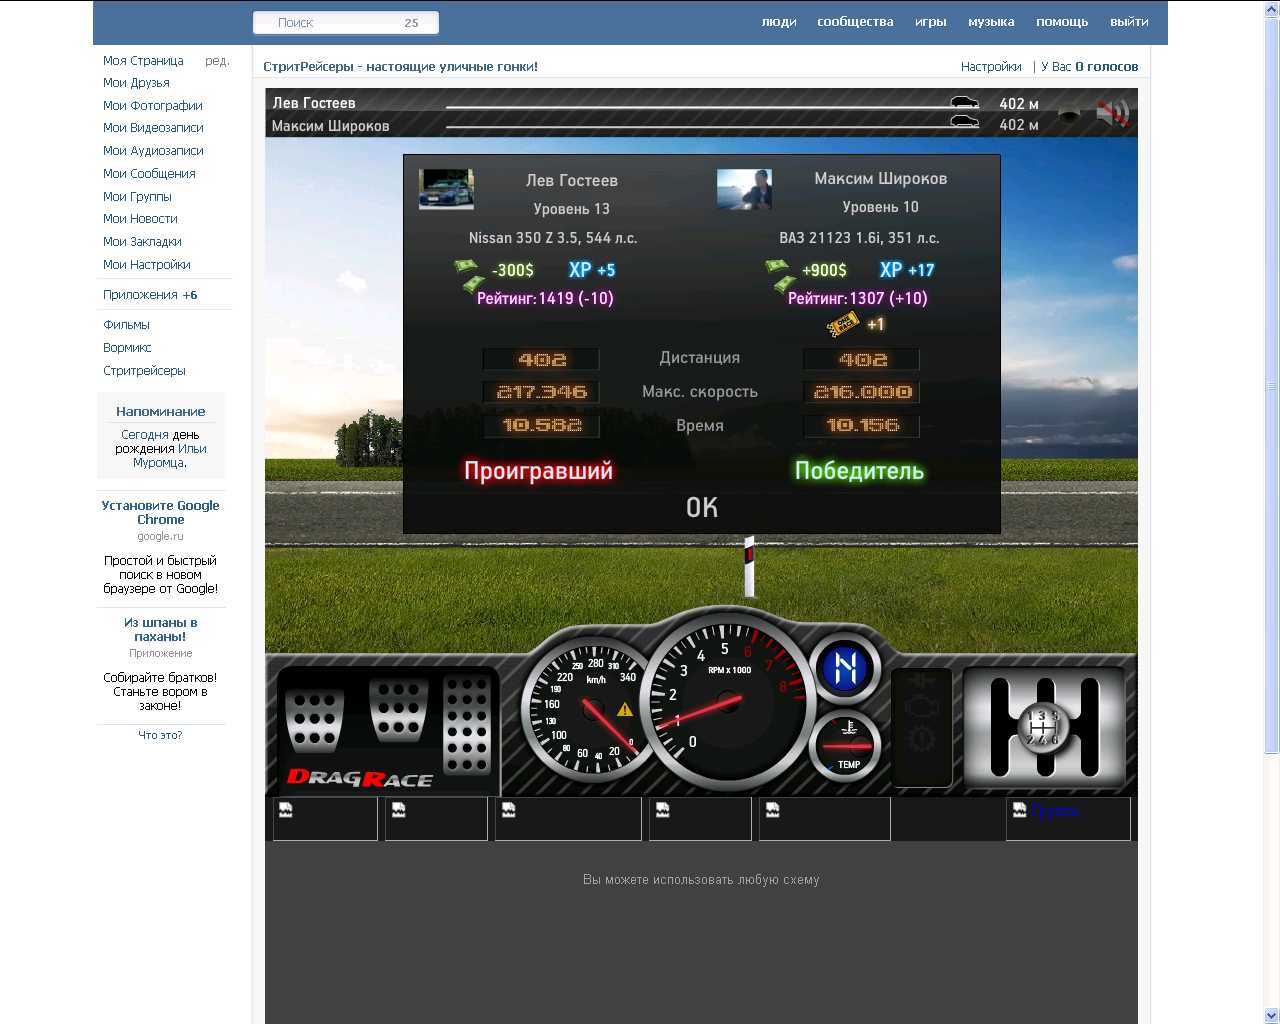Viewport: 1280px width, 1024px height.
Task: Open музыка in the top navigation
Action: pyautogui.click(x=990, y=22)
